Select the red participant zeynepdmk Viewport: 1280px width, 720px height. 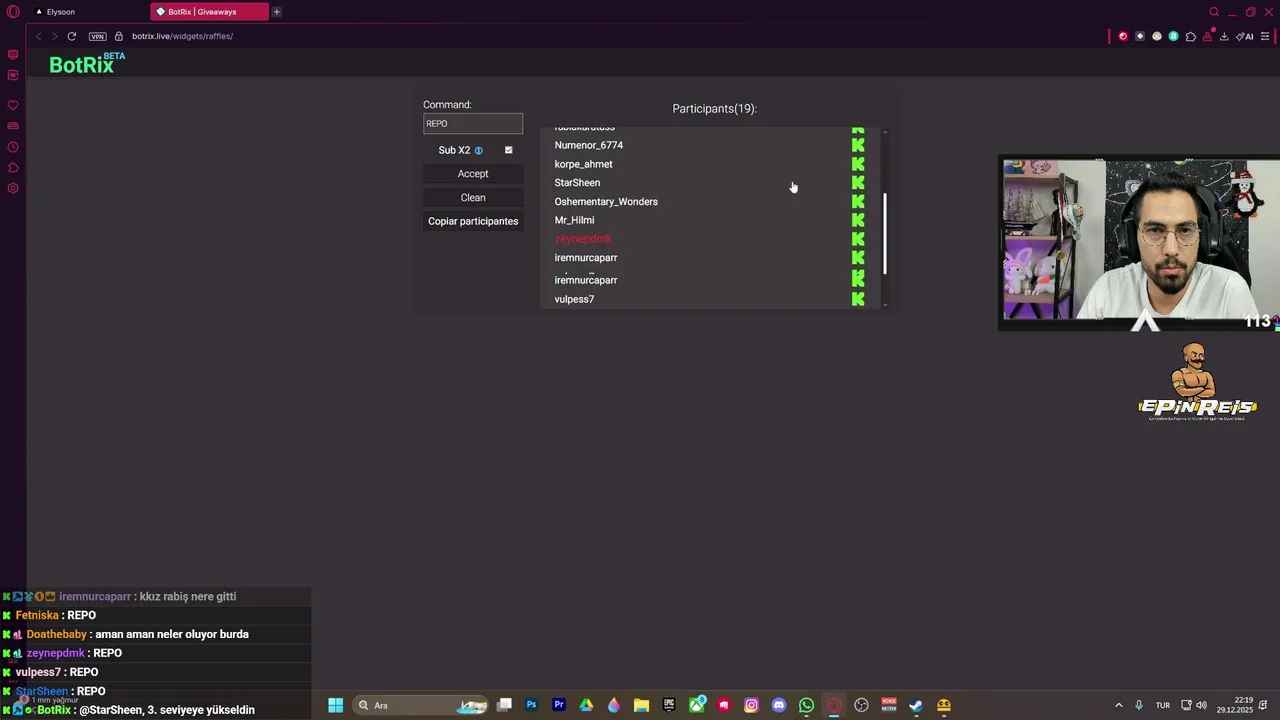pyautogui.click(x=583, y=239)
